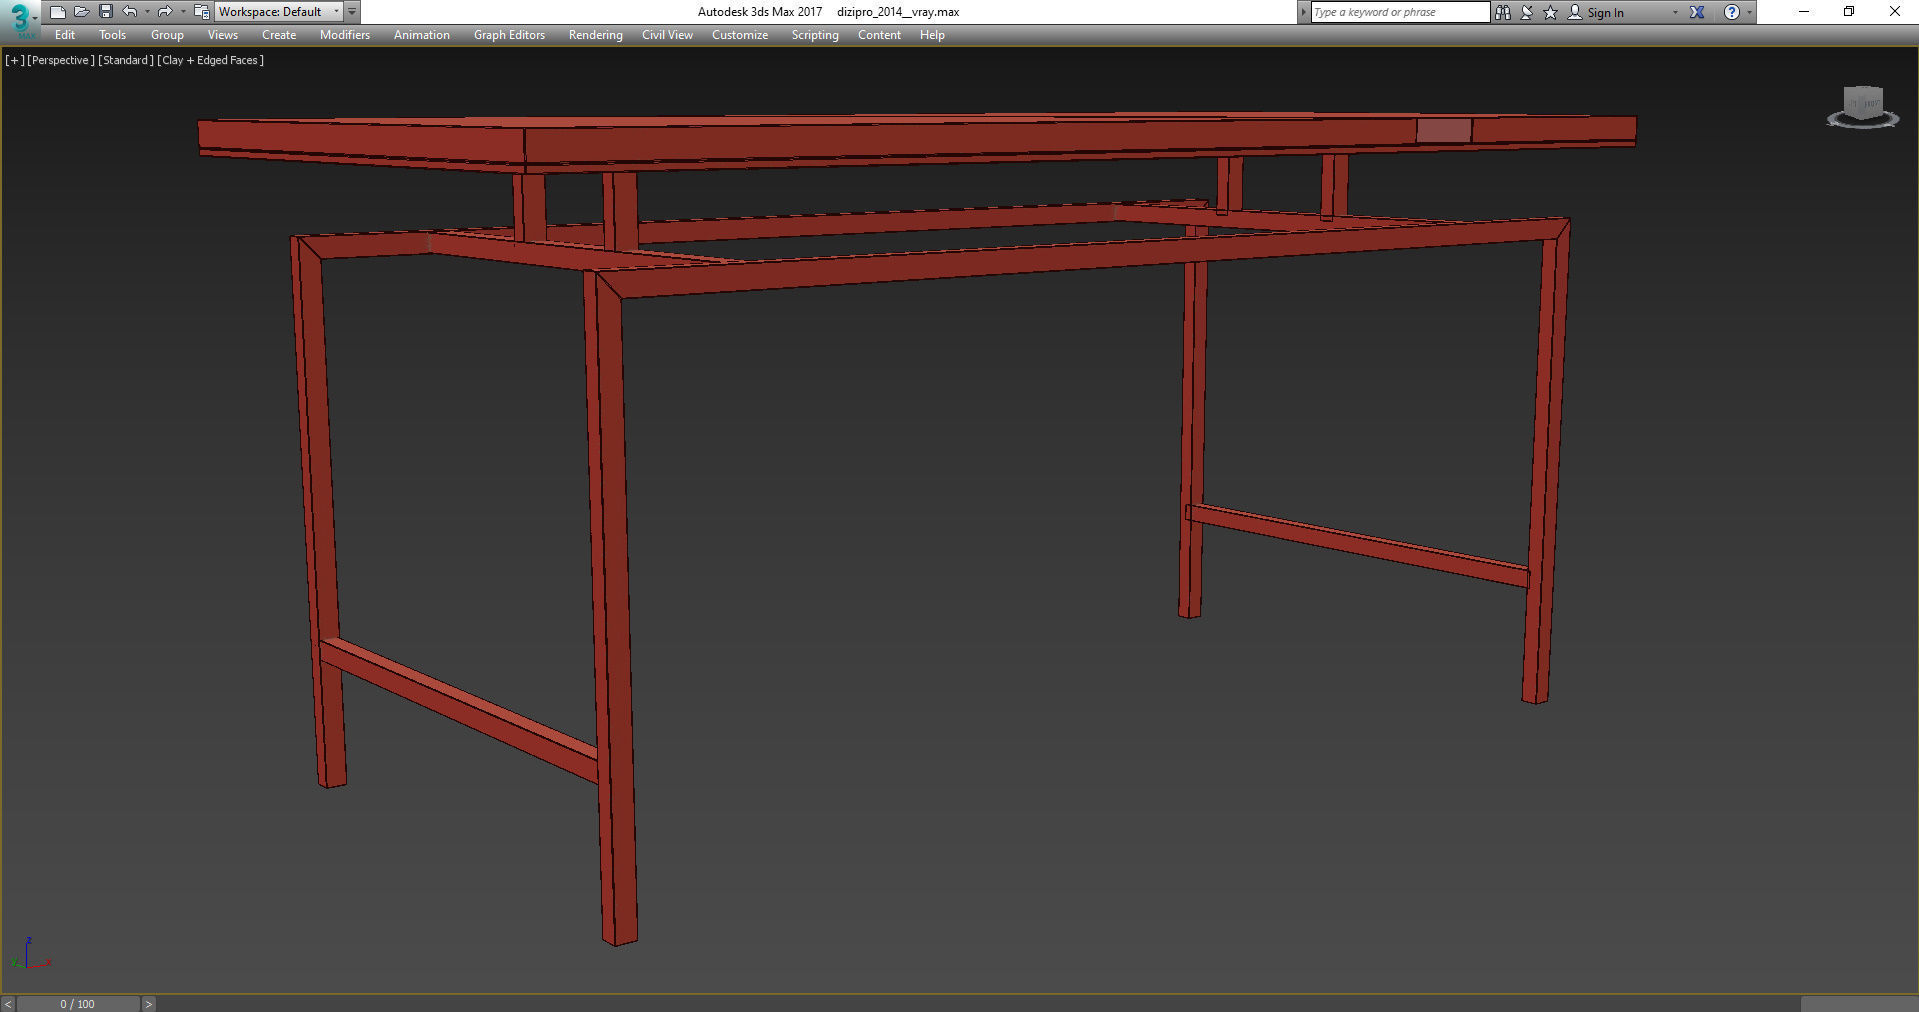Click the binoculars search icon
Screen dimensions: 1919x1012
1503,12
